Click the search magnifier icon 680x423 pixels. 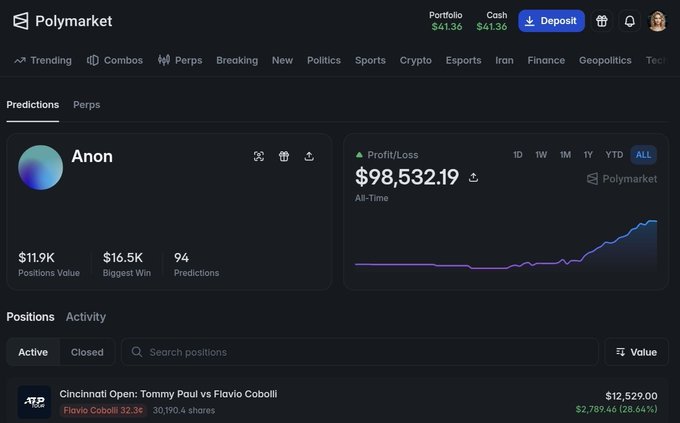pos(137,352)
